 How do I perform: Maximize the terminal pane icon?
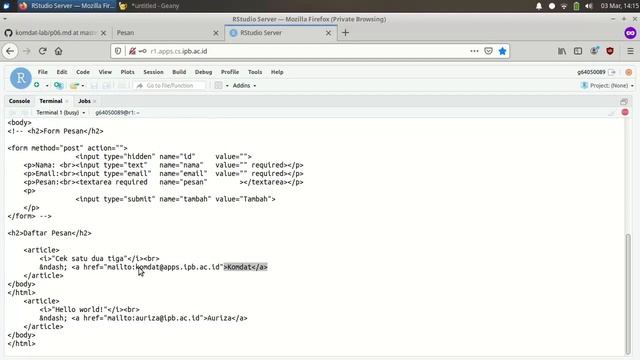tap(624, 102)
